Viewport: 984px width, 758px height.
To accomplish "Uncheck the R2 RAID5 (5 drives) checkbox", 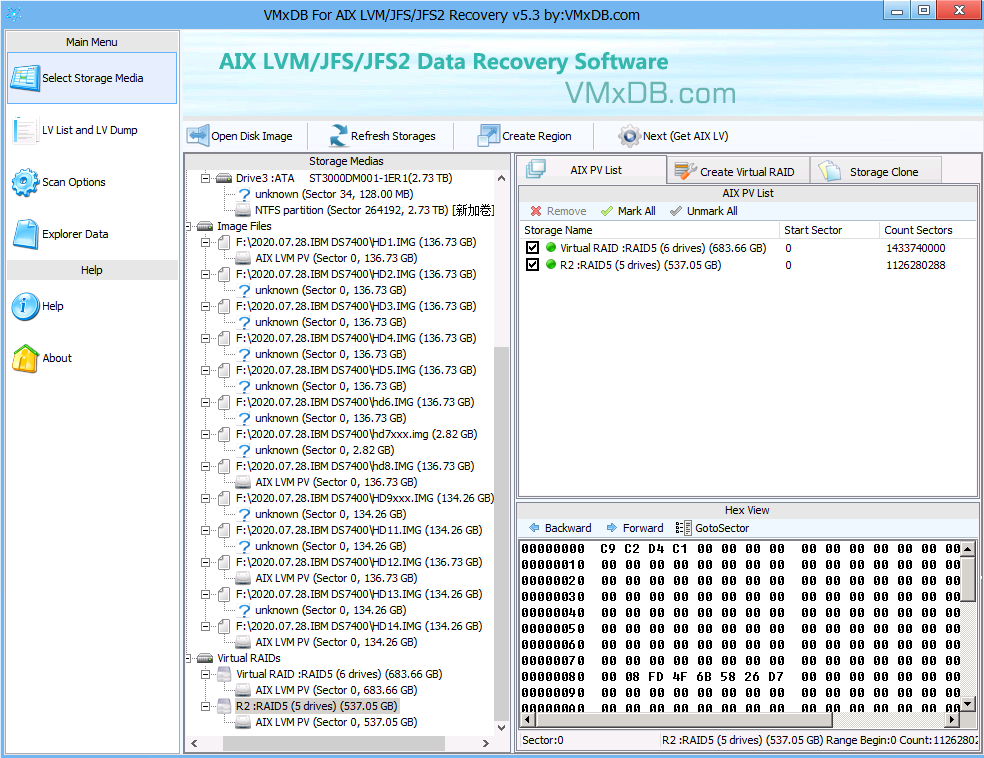I will [x=533, y=265].
